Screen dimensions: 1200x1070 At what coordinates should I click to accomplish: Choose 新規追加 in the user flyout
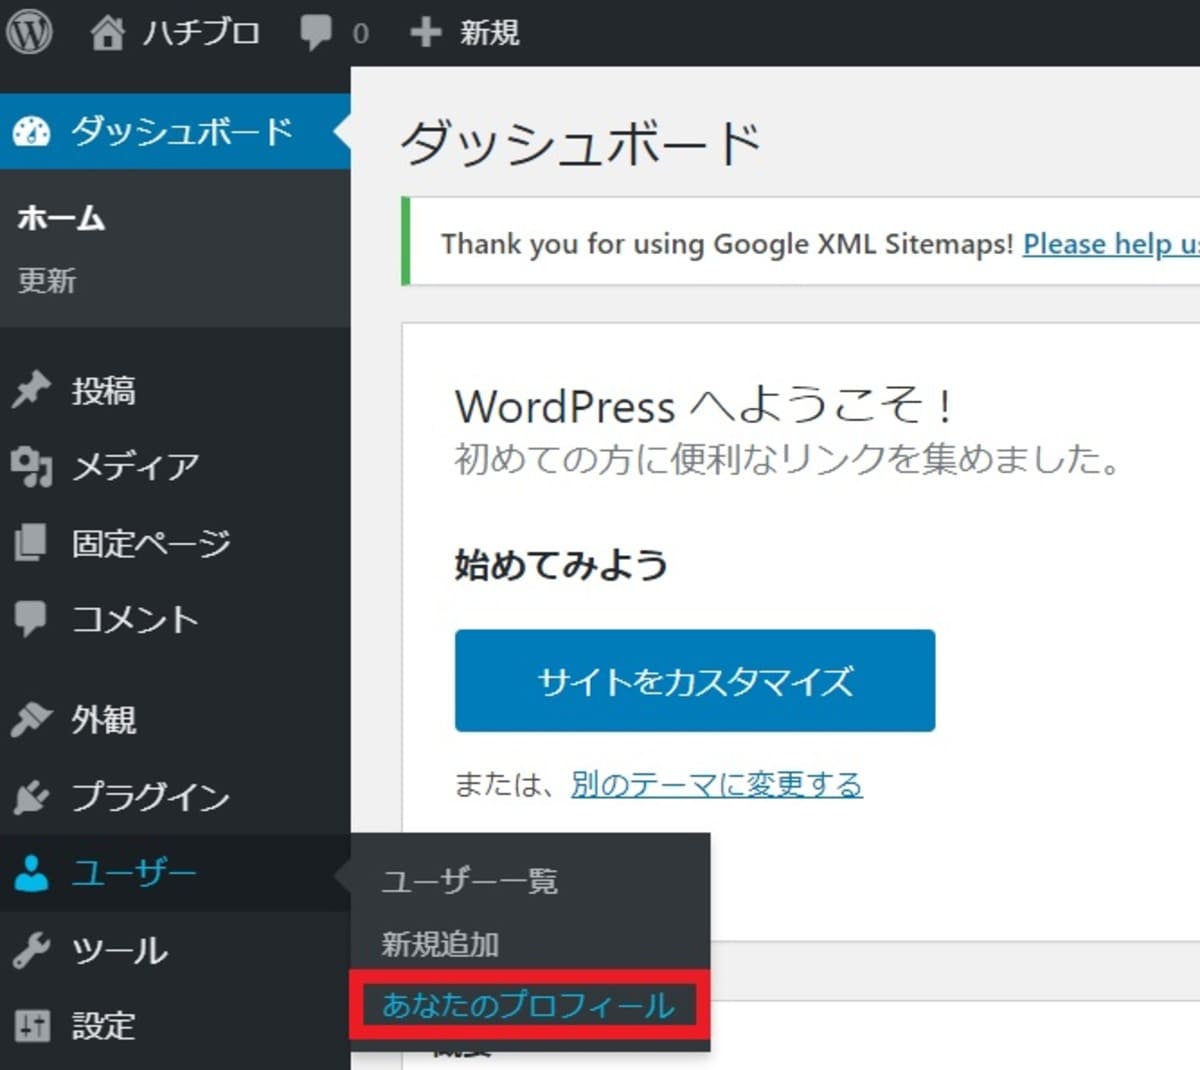440,944
